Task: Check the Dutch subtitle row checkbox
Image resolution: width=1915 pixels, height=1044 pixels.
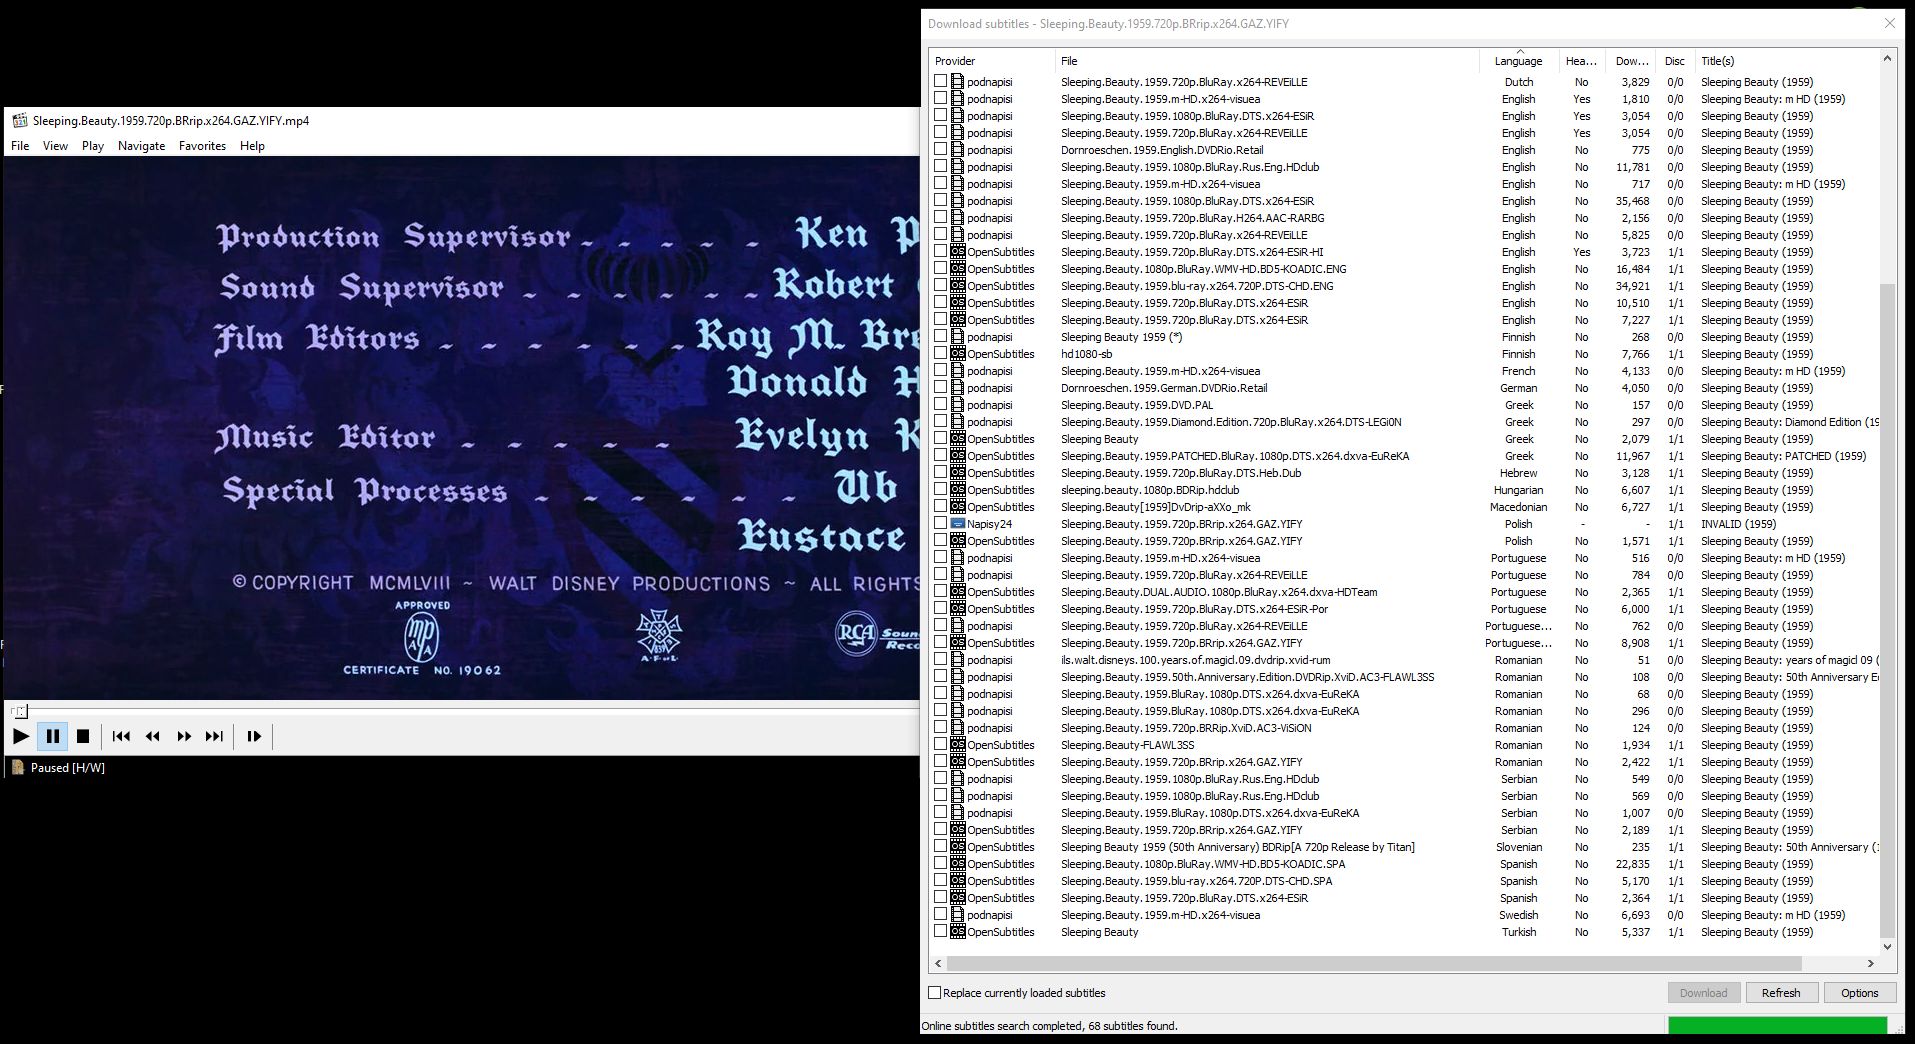Action: pyautogui.click(x=940, y=82)
